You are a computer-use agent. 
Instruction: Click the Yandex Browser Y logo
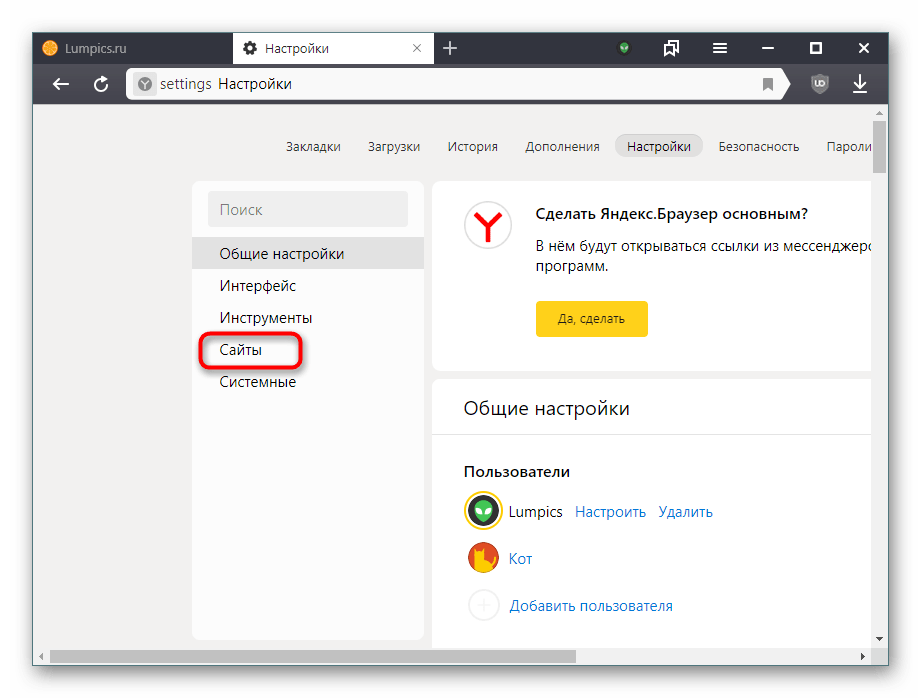click(488, 226)
